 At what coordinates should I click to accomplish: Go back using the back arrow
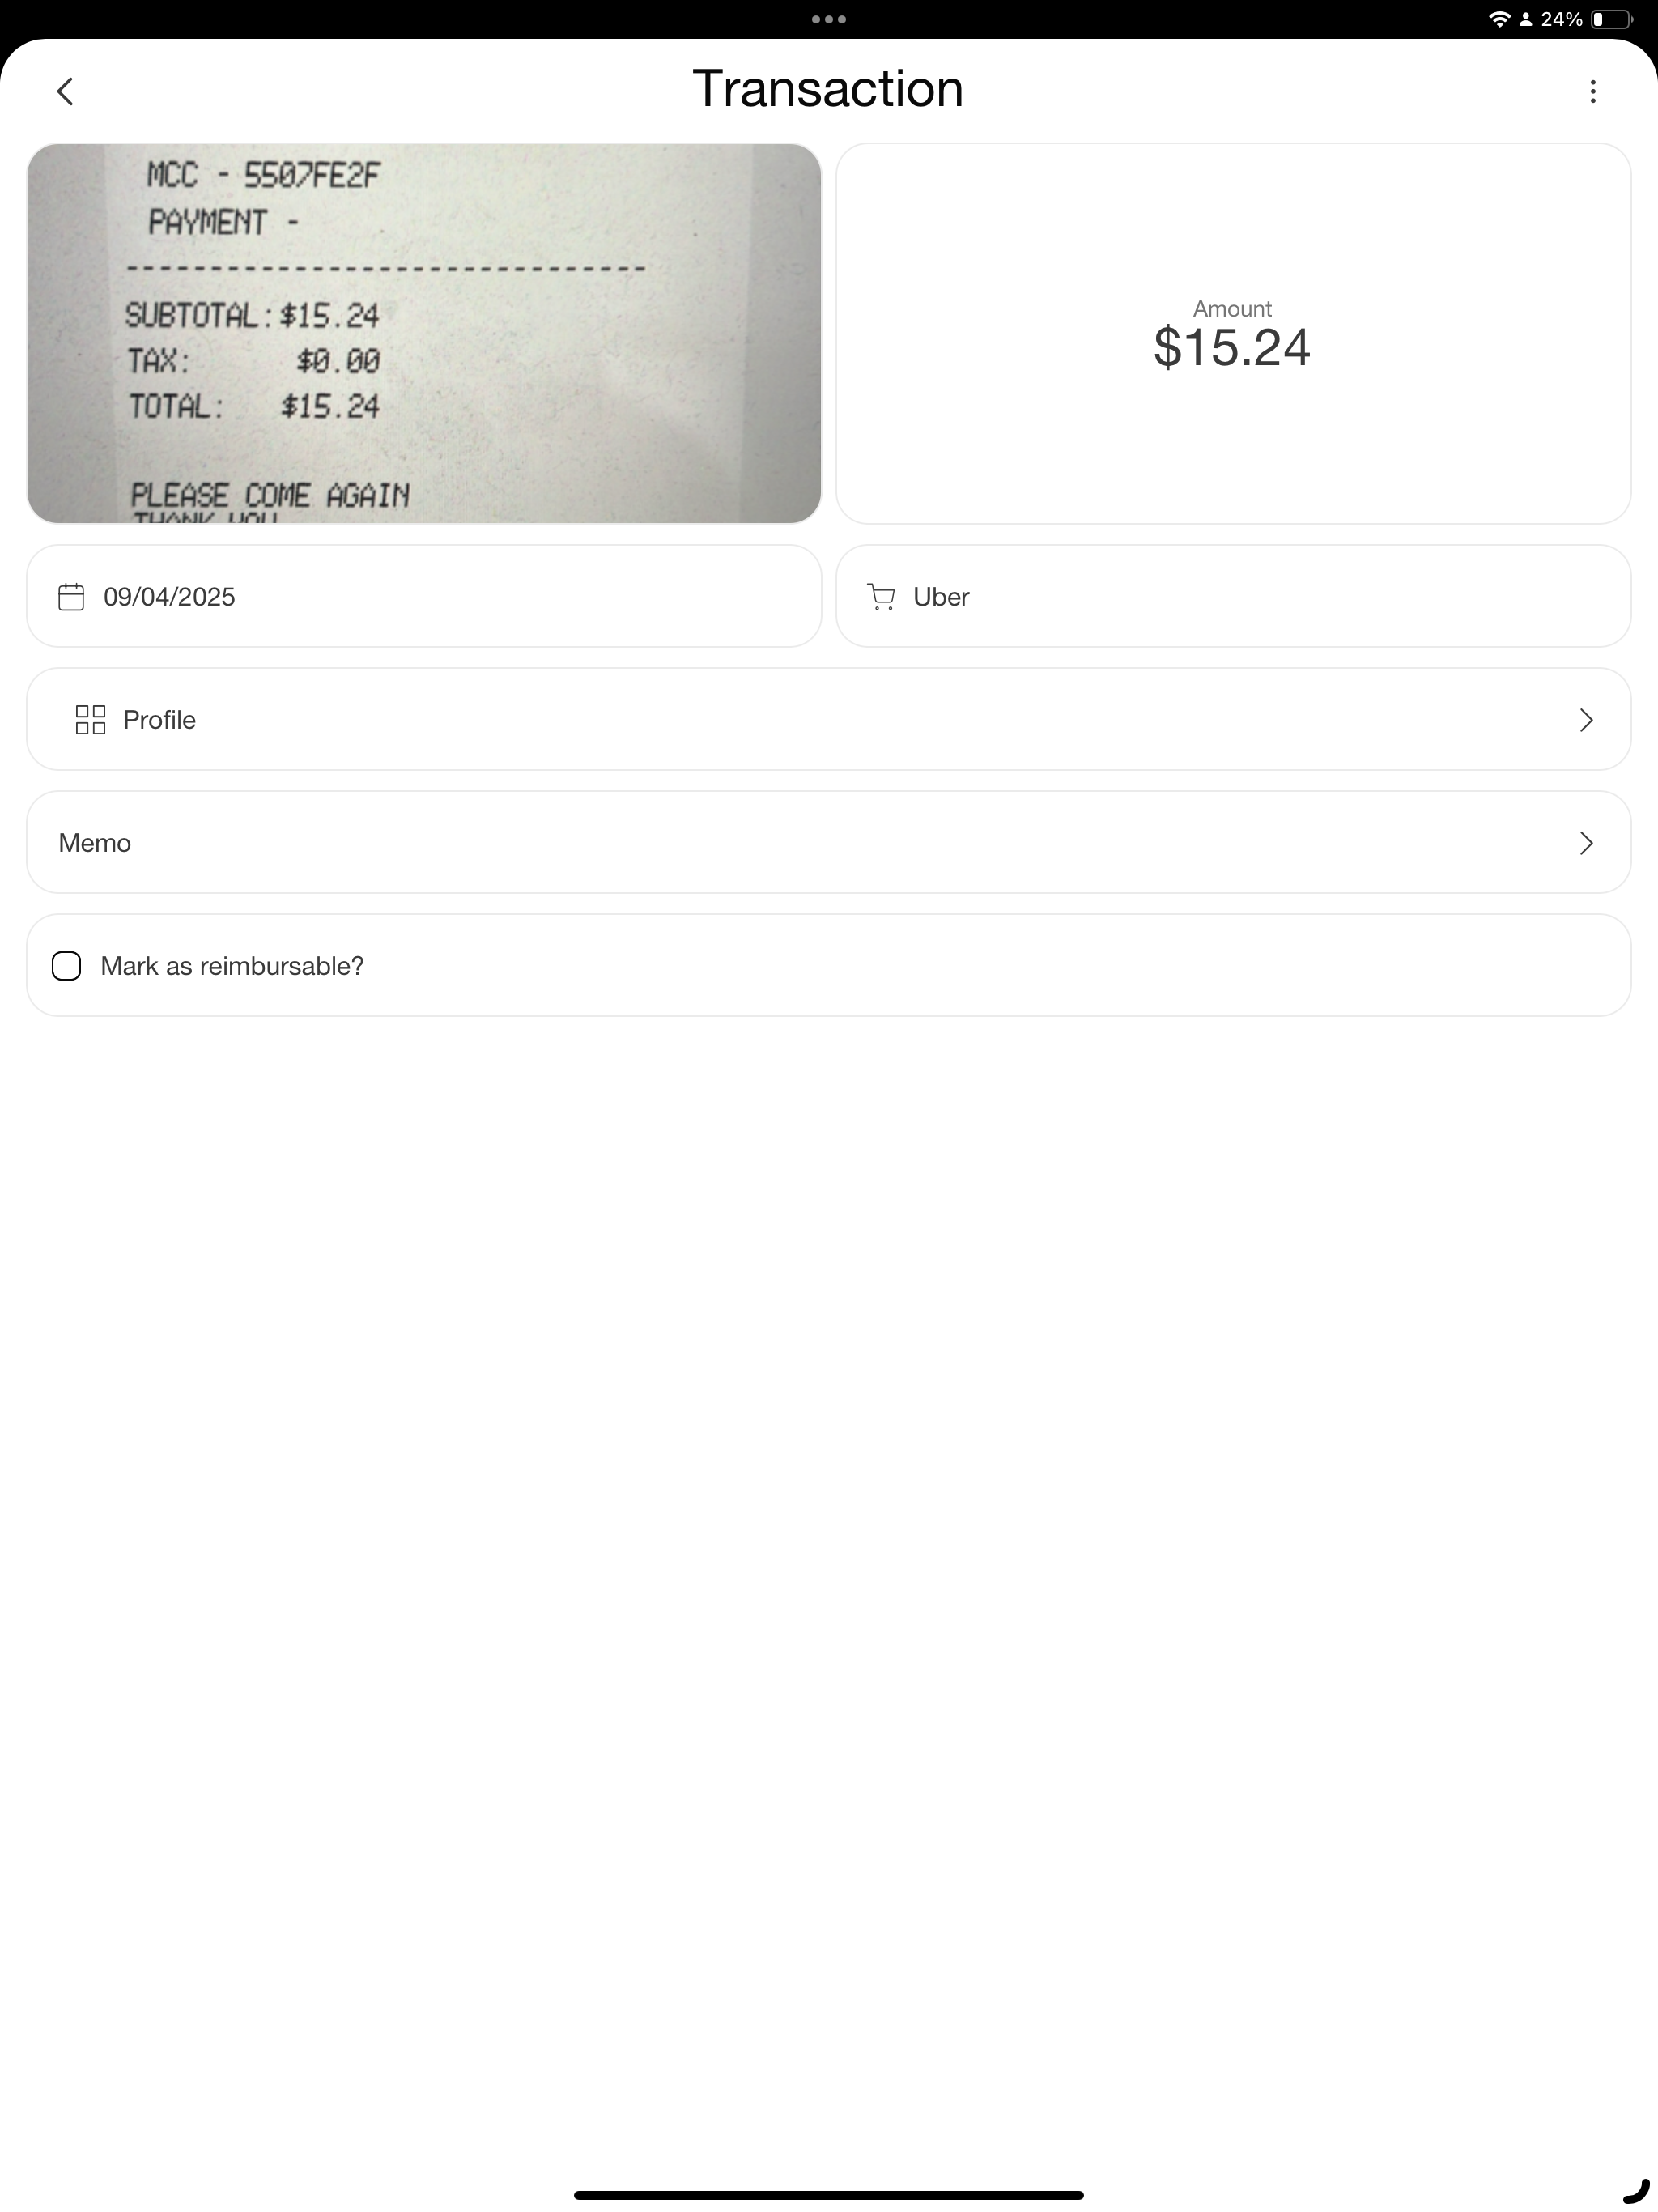point(65,92)
